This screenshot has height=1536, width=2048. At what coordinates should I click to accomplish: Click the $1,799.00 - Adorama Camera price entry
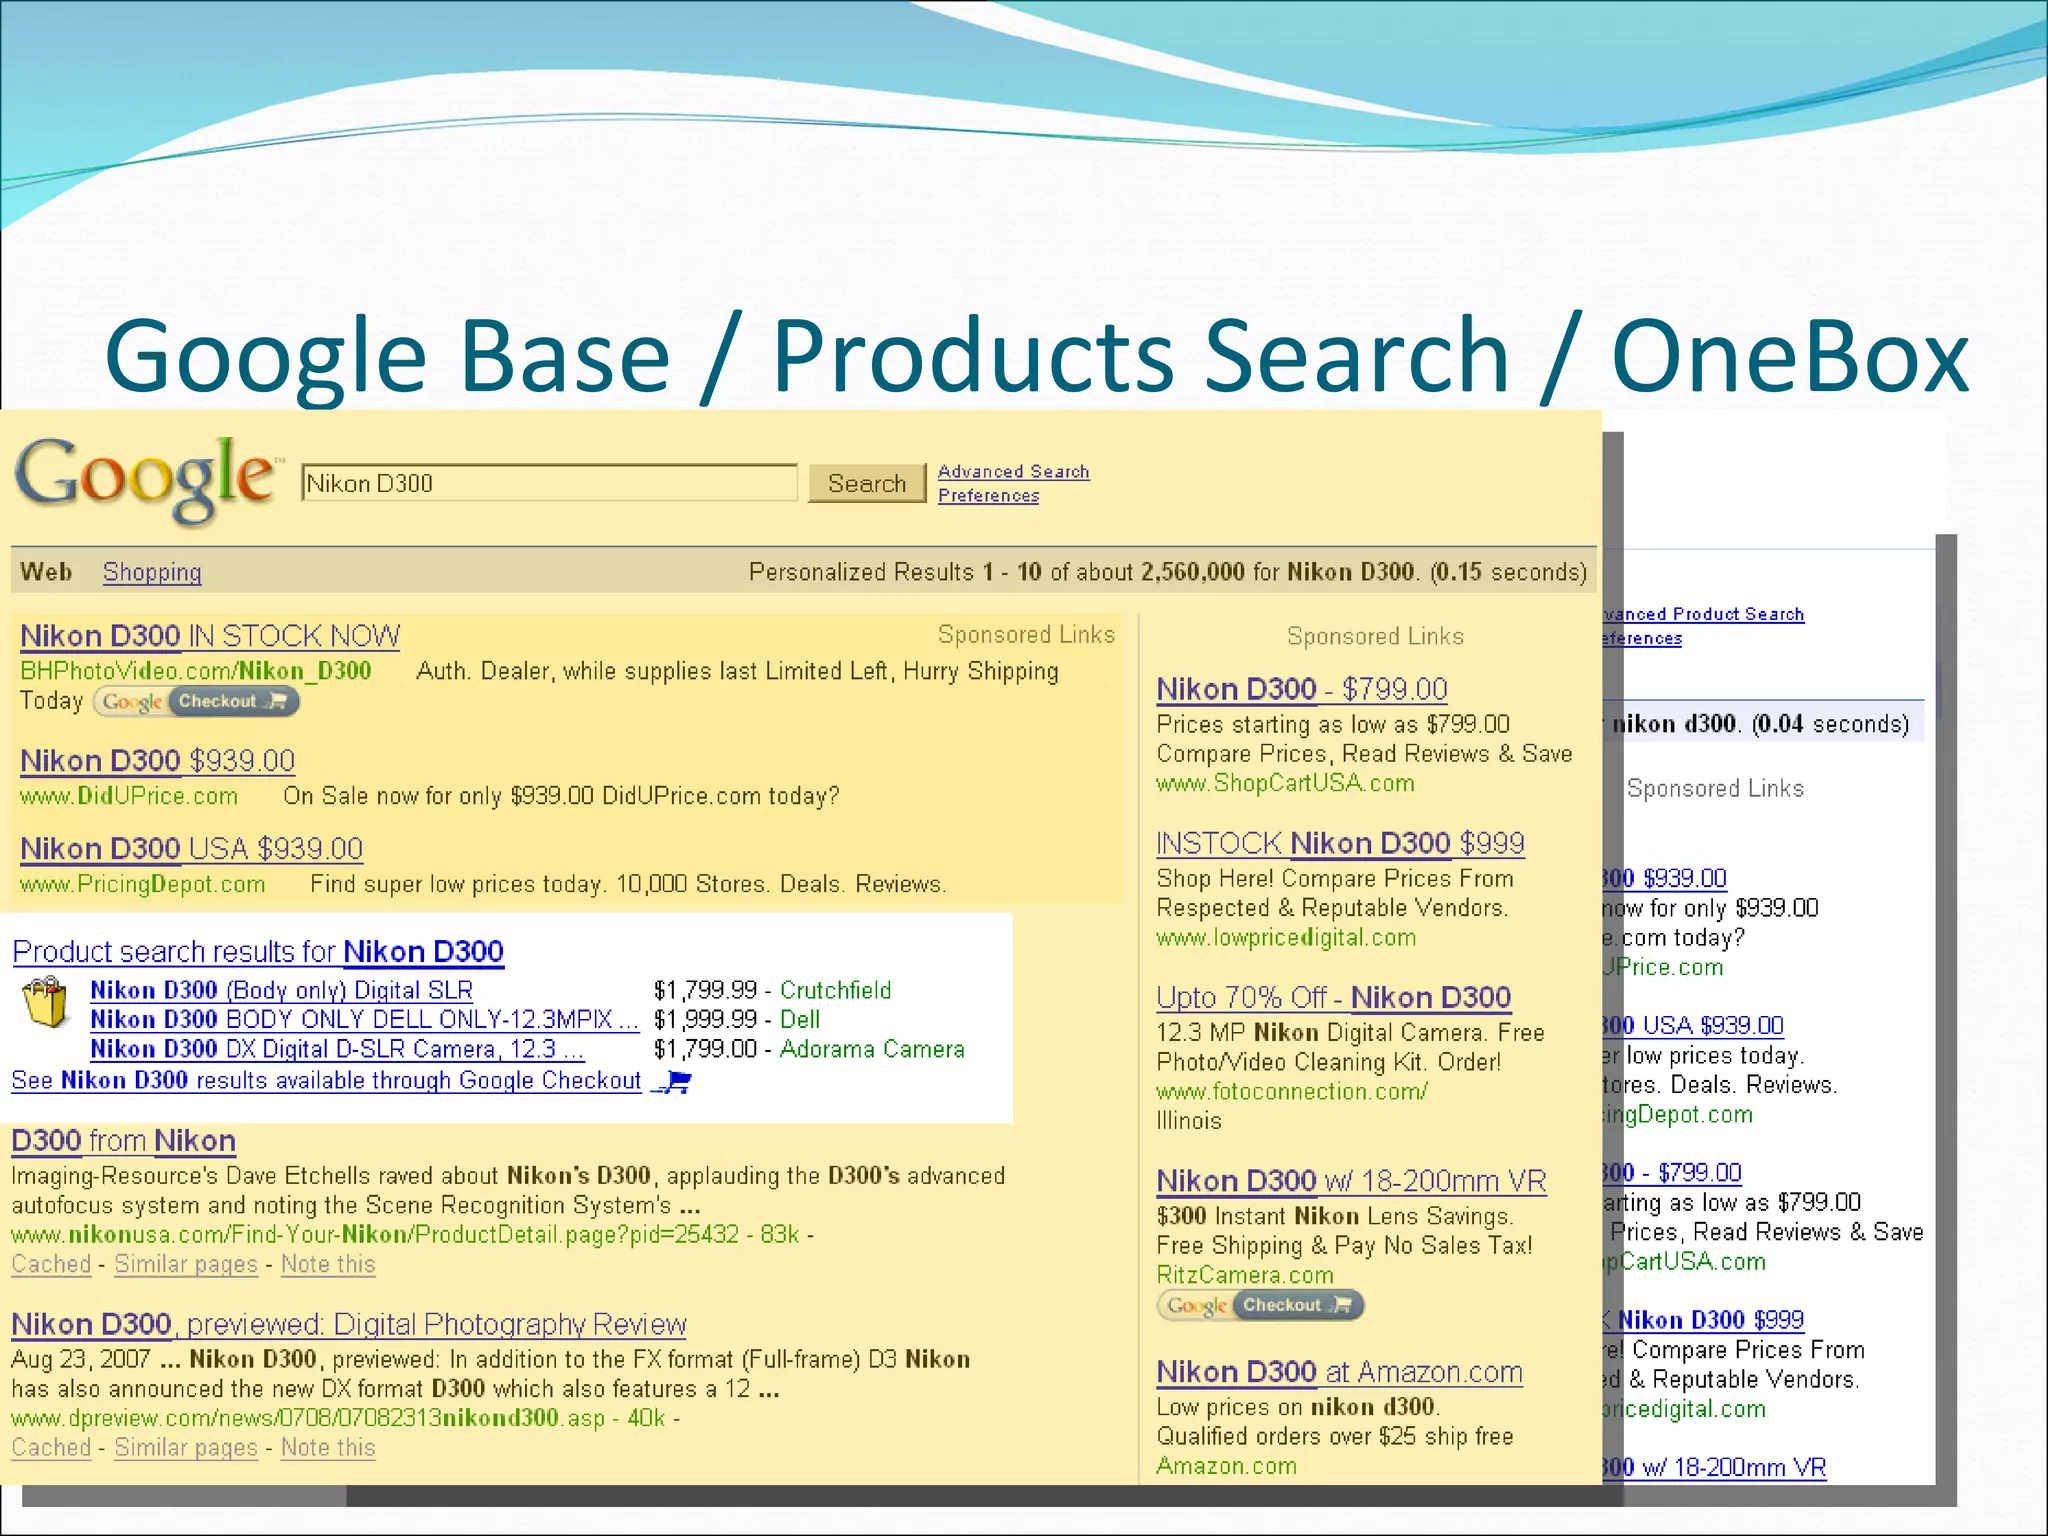point(809,1049)
